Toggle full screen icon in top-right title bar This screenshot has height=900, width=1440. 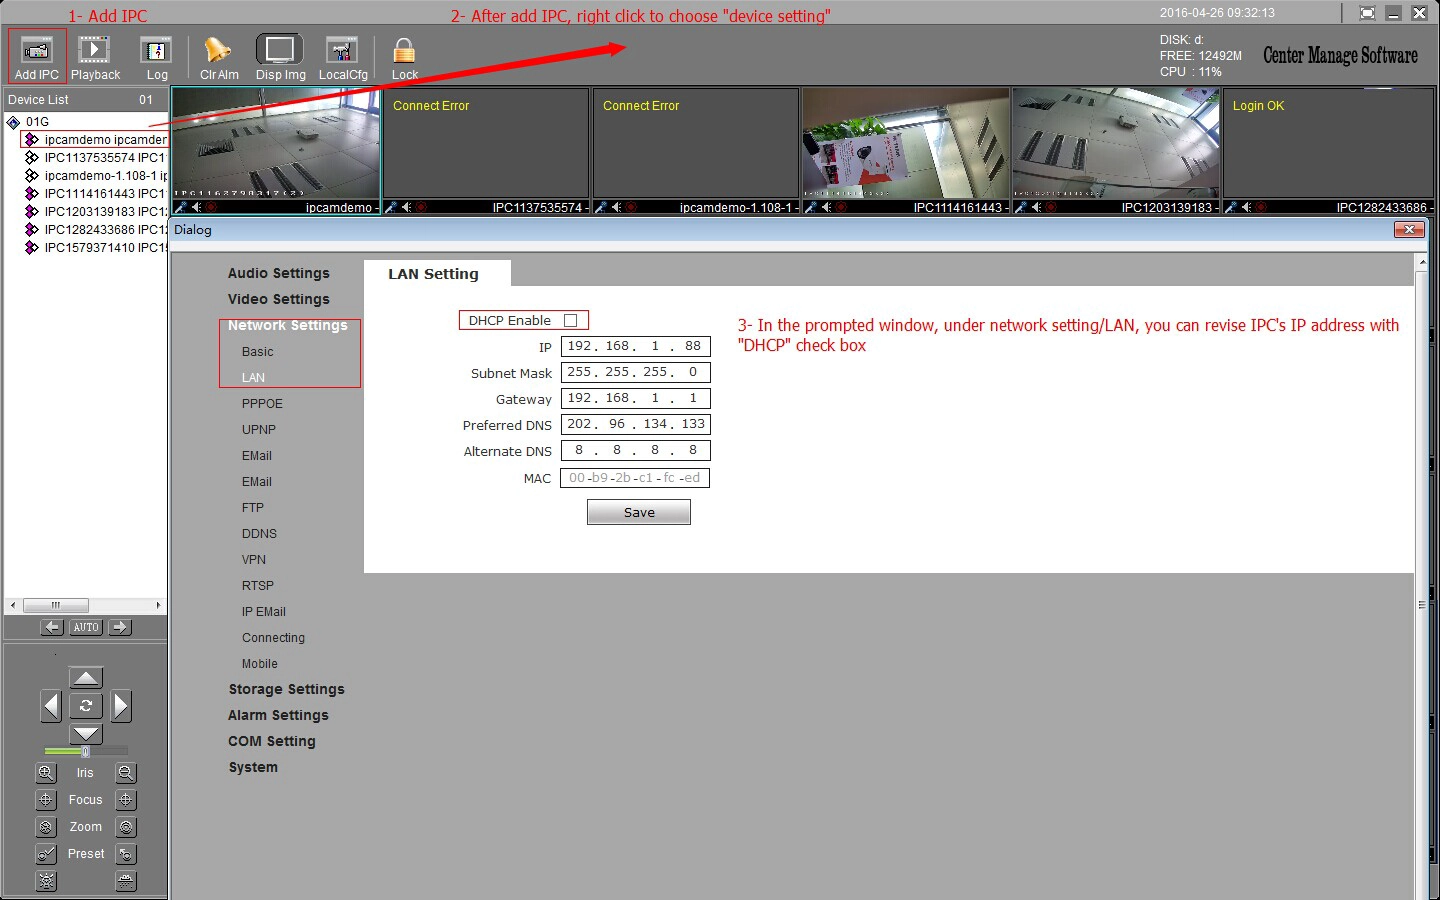click(x=1367, y=13)
